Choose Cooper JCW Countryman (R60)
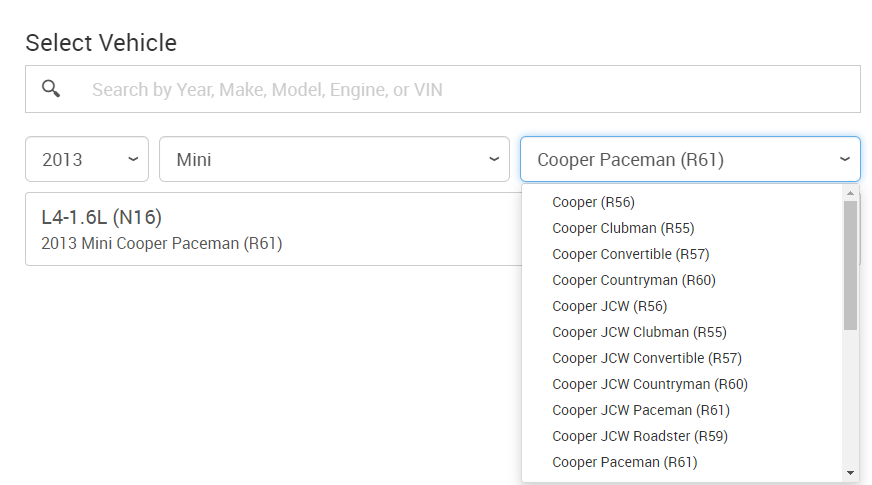This screenshot has width=872, height=485. pyautogui.click(x=649, y=384)
